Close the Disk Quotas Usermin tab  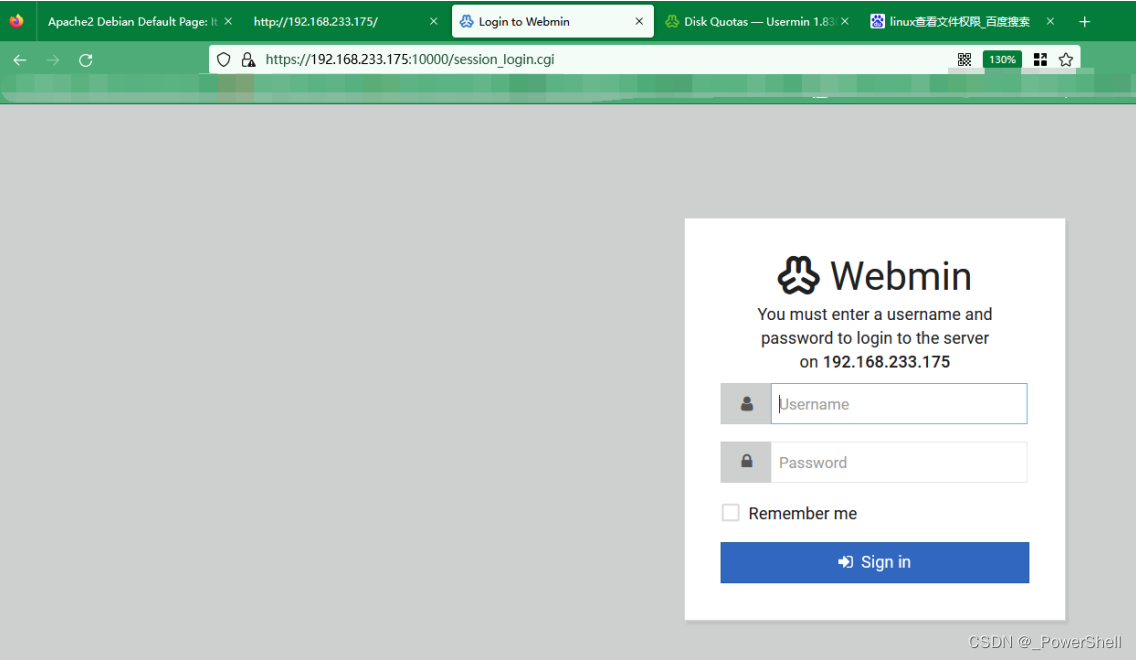(845, 22)
